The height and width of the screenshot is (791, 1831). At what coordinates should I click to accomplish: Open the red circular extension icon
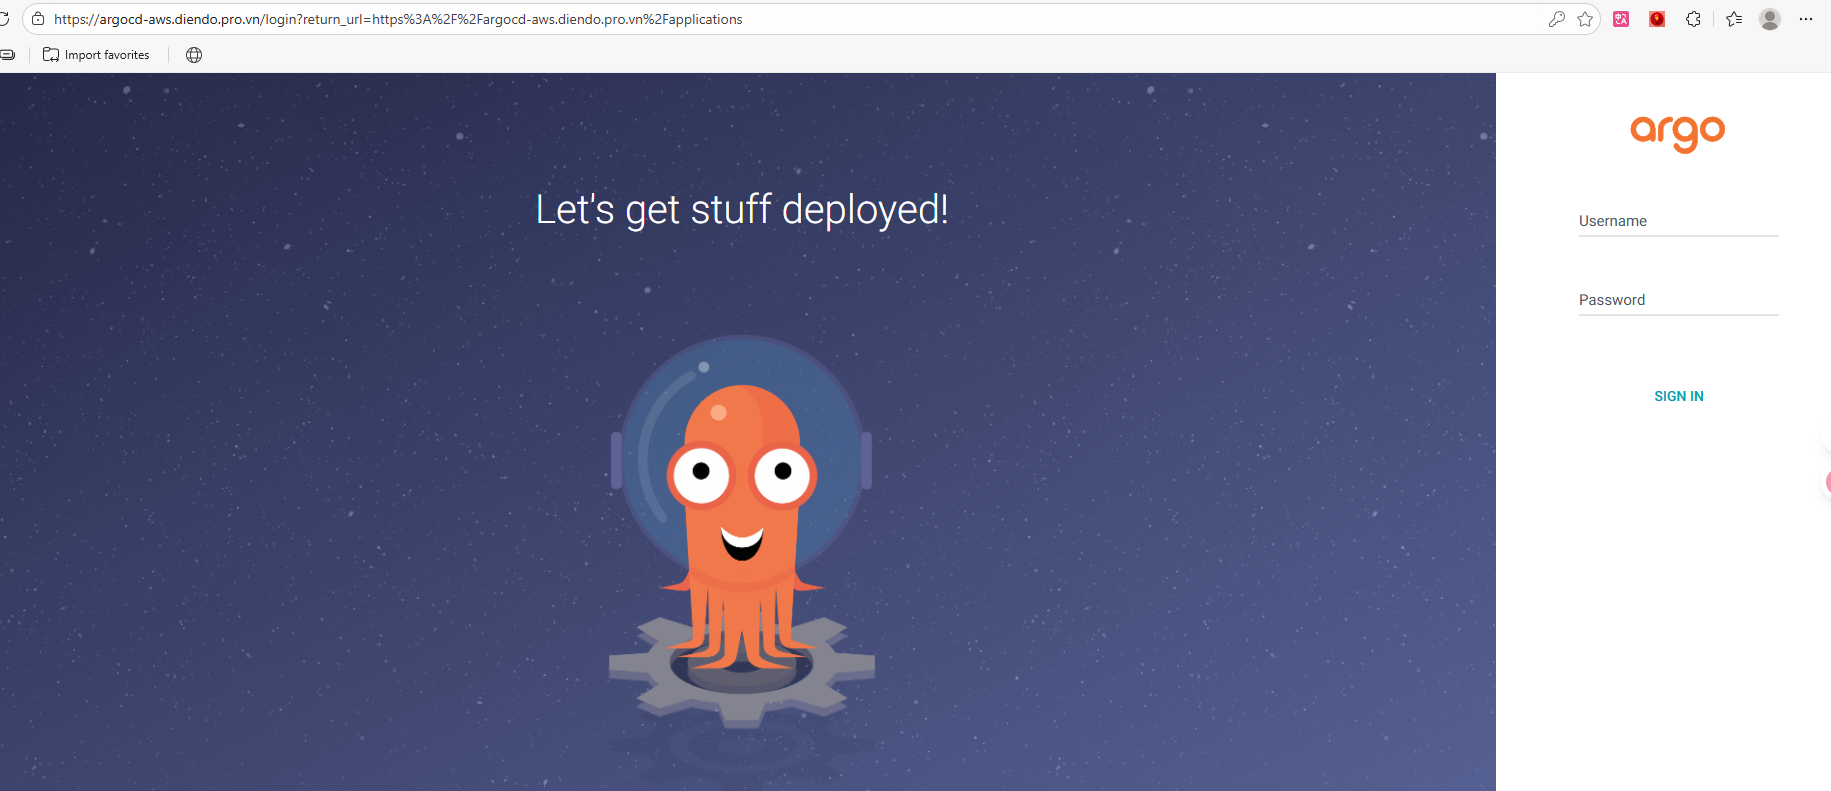coord(1657,19)
